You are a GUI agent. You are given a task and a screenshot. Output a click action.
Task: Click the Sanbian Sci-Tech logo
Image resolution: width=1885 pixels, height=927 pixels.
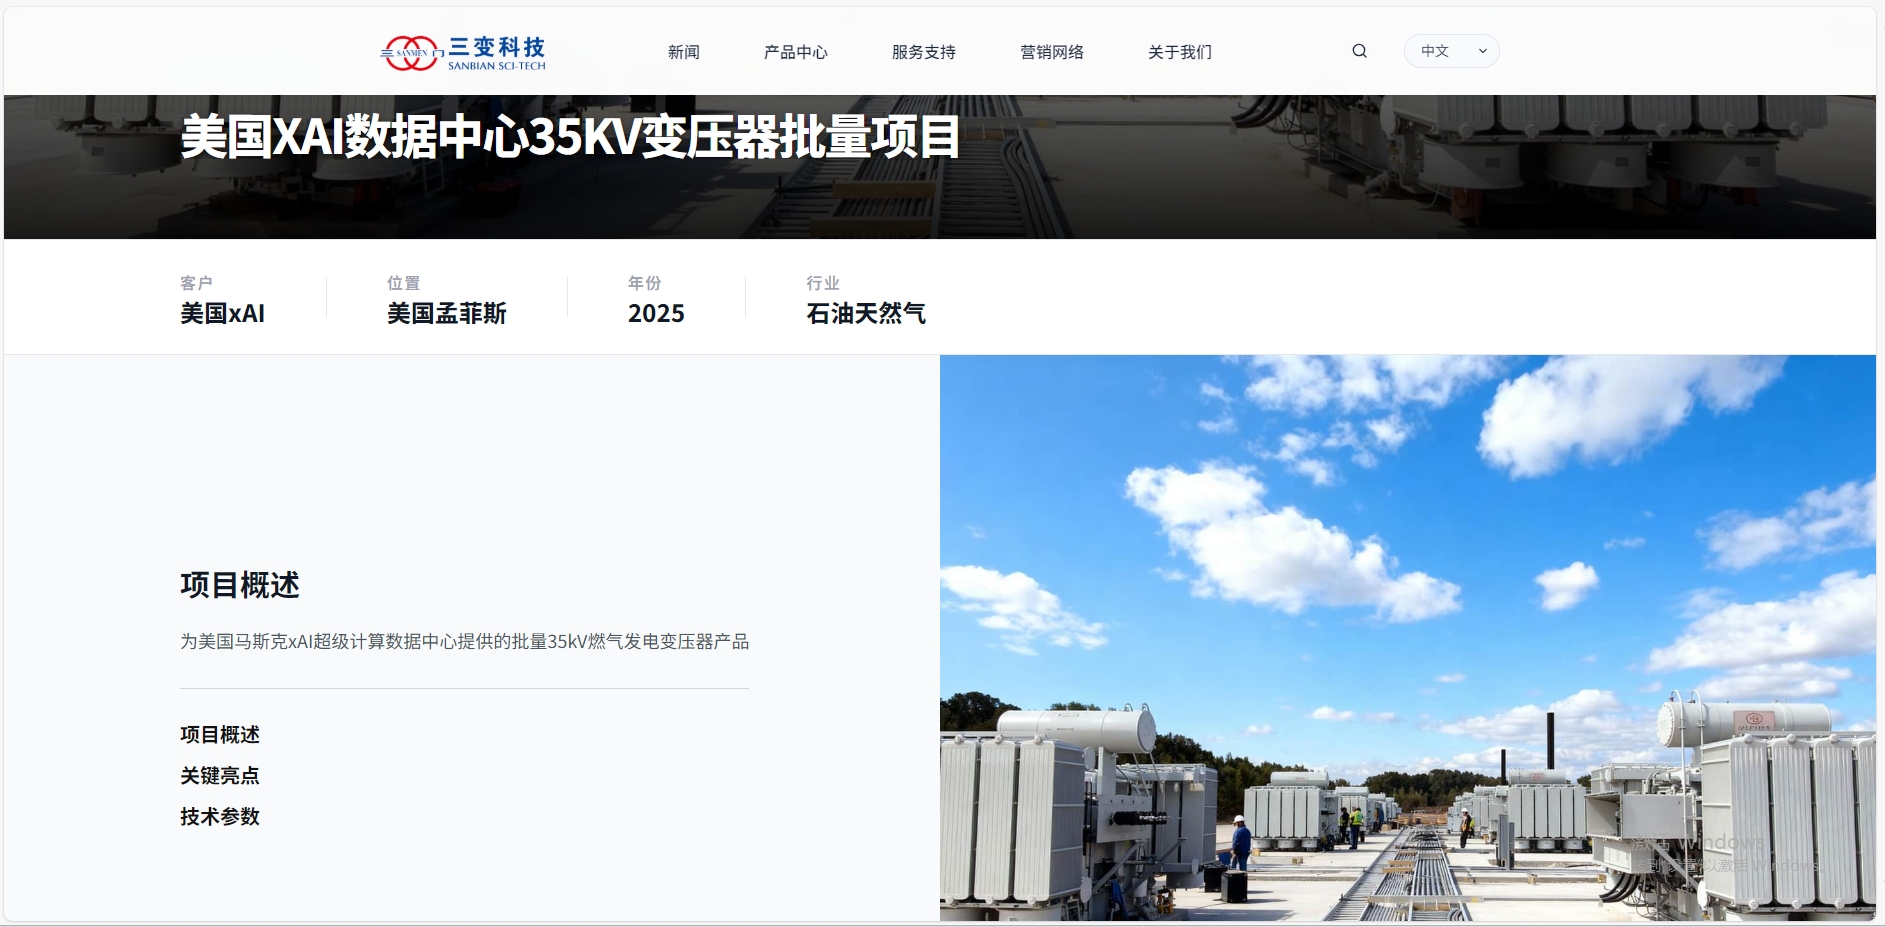[463, 53]
